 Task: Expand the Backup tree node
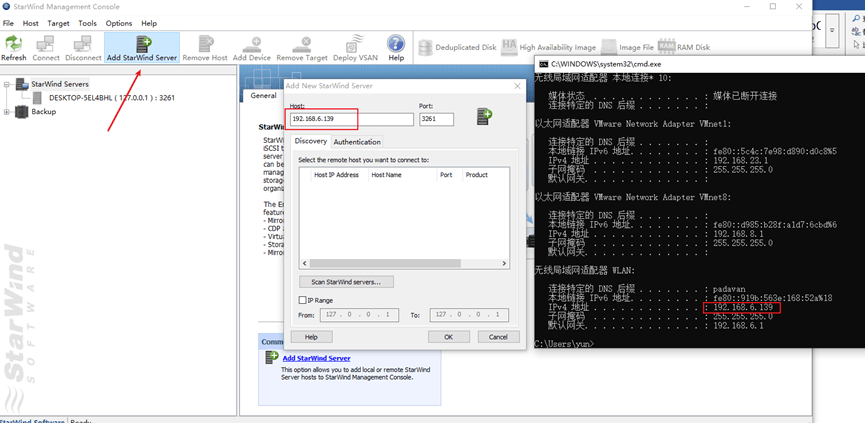click(x=7, y=112)
